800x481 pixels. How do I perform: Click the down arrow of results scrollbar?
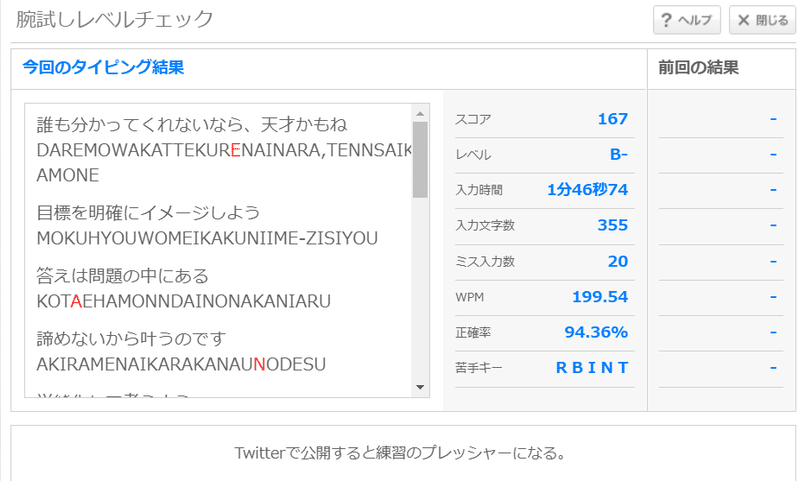420,387
